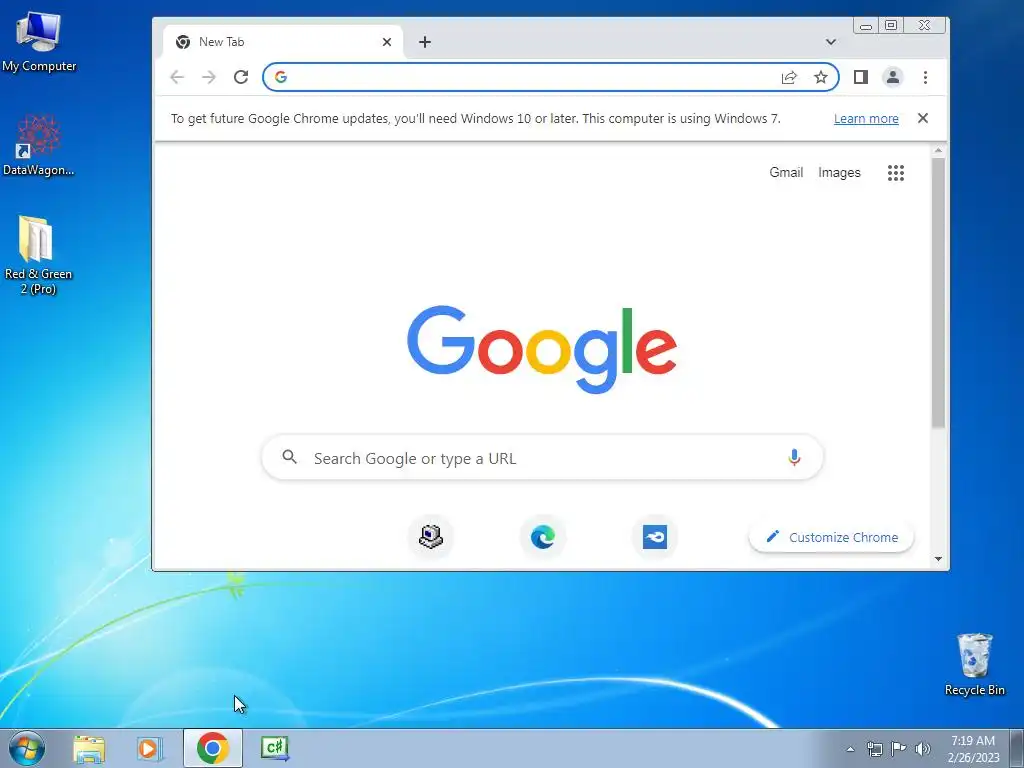The width and height of the screenshot is (1024, 768).
Task: Open the Gmail link
Action: pyautogui.click(x=786, y=172)
